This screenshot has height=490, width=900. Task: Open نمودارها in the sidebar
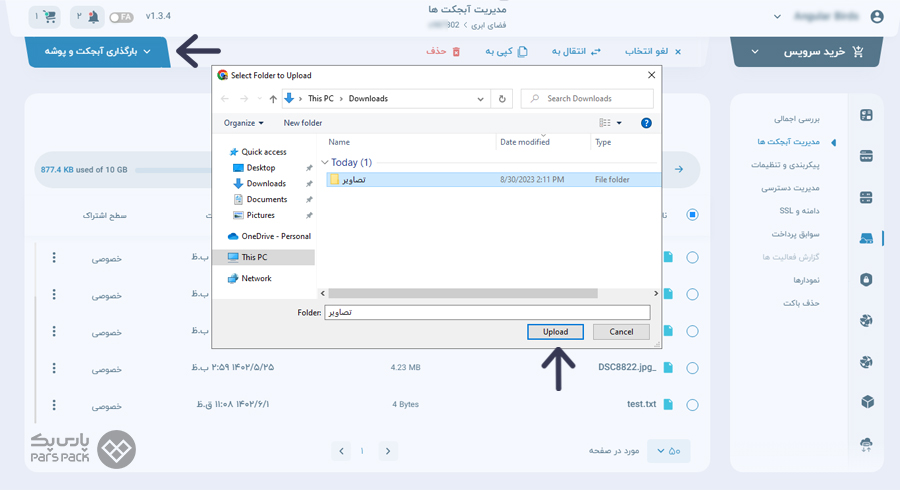(x=806, y=279)
